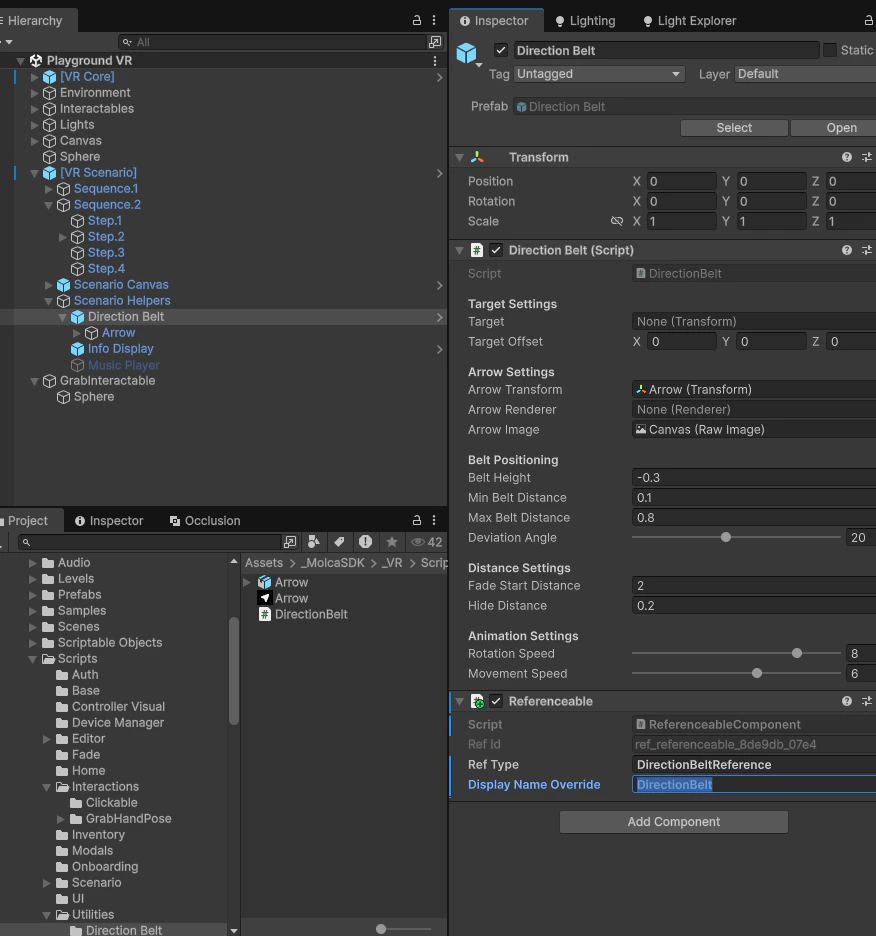Click the Project favorites star icon
The height and width of the screenshot is (936, 876).
click(x=392, y=541)
